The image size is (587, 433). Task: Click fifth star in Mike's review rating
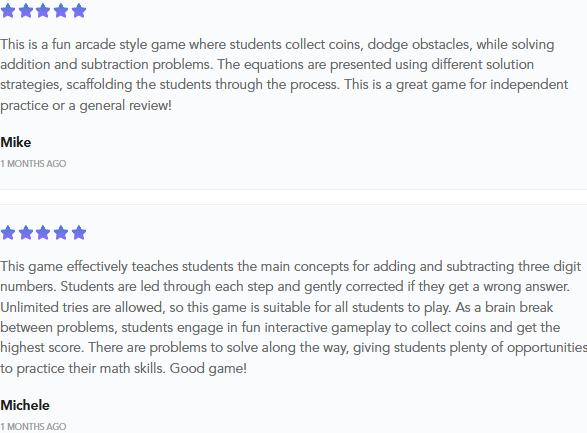[79, 10]
